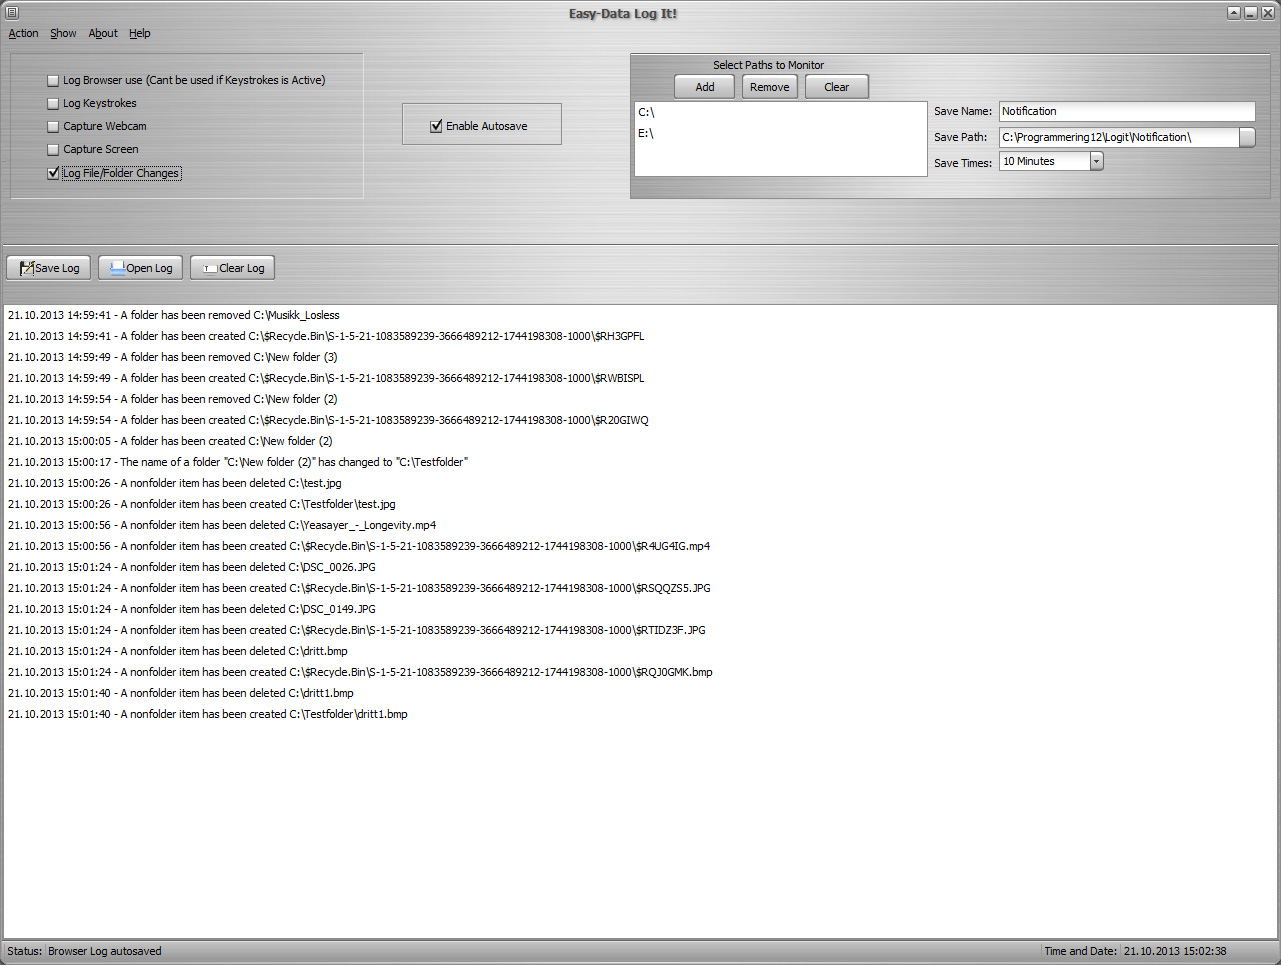Enable Capture Webcam checkbox
Viewport: 1281px width, 965px height.
tap(53, 127)
